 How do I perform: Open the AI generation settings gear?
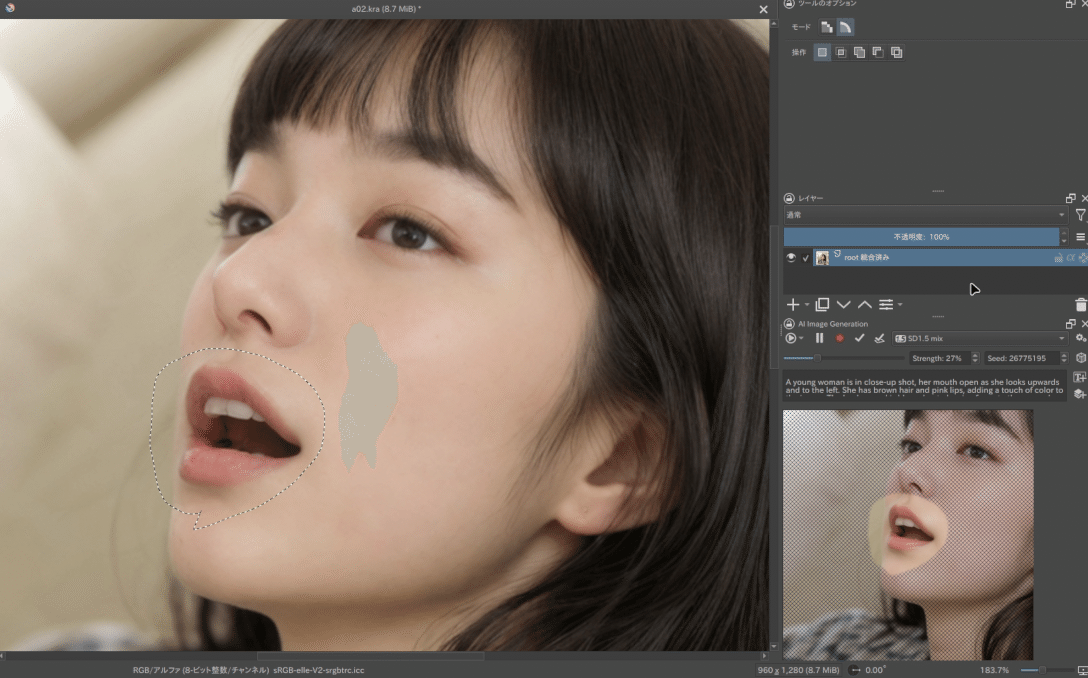pyautogui.click(x=1079, y=338)
